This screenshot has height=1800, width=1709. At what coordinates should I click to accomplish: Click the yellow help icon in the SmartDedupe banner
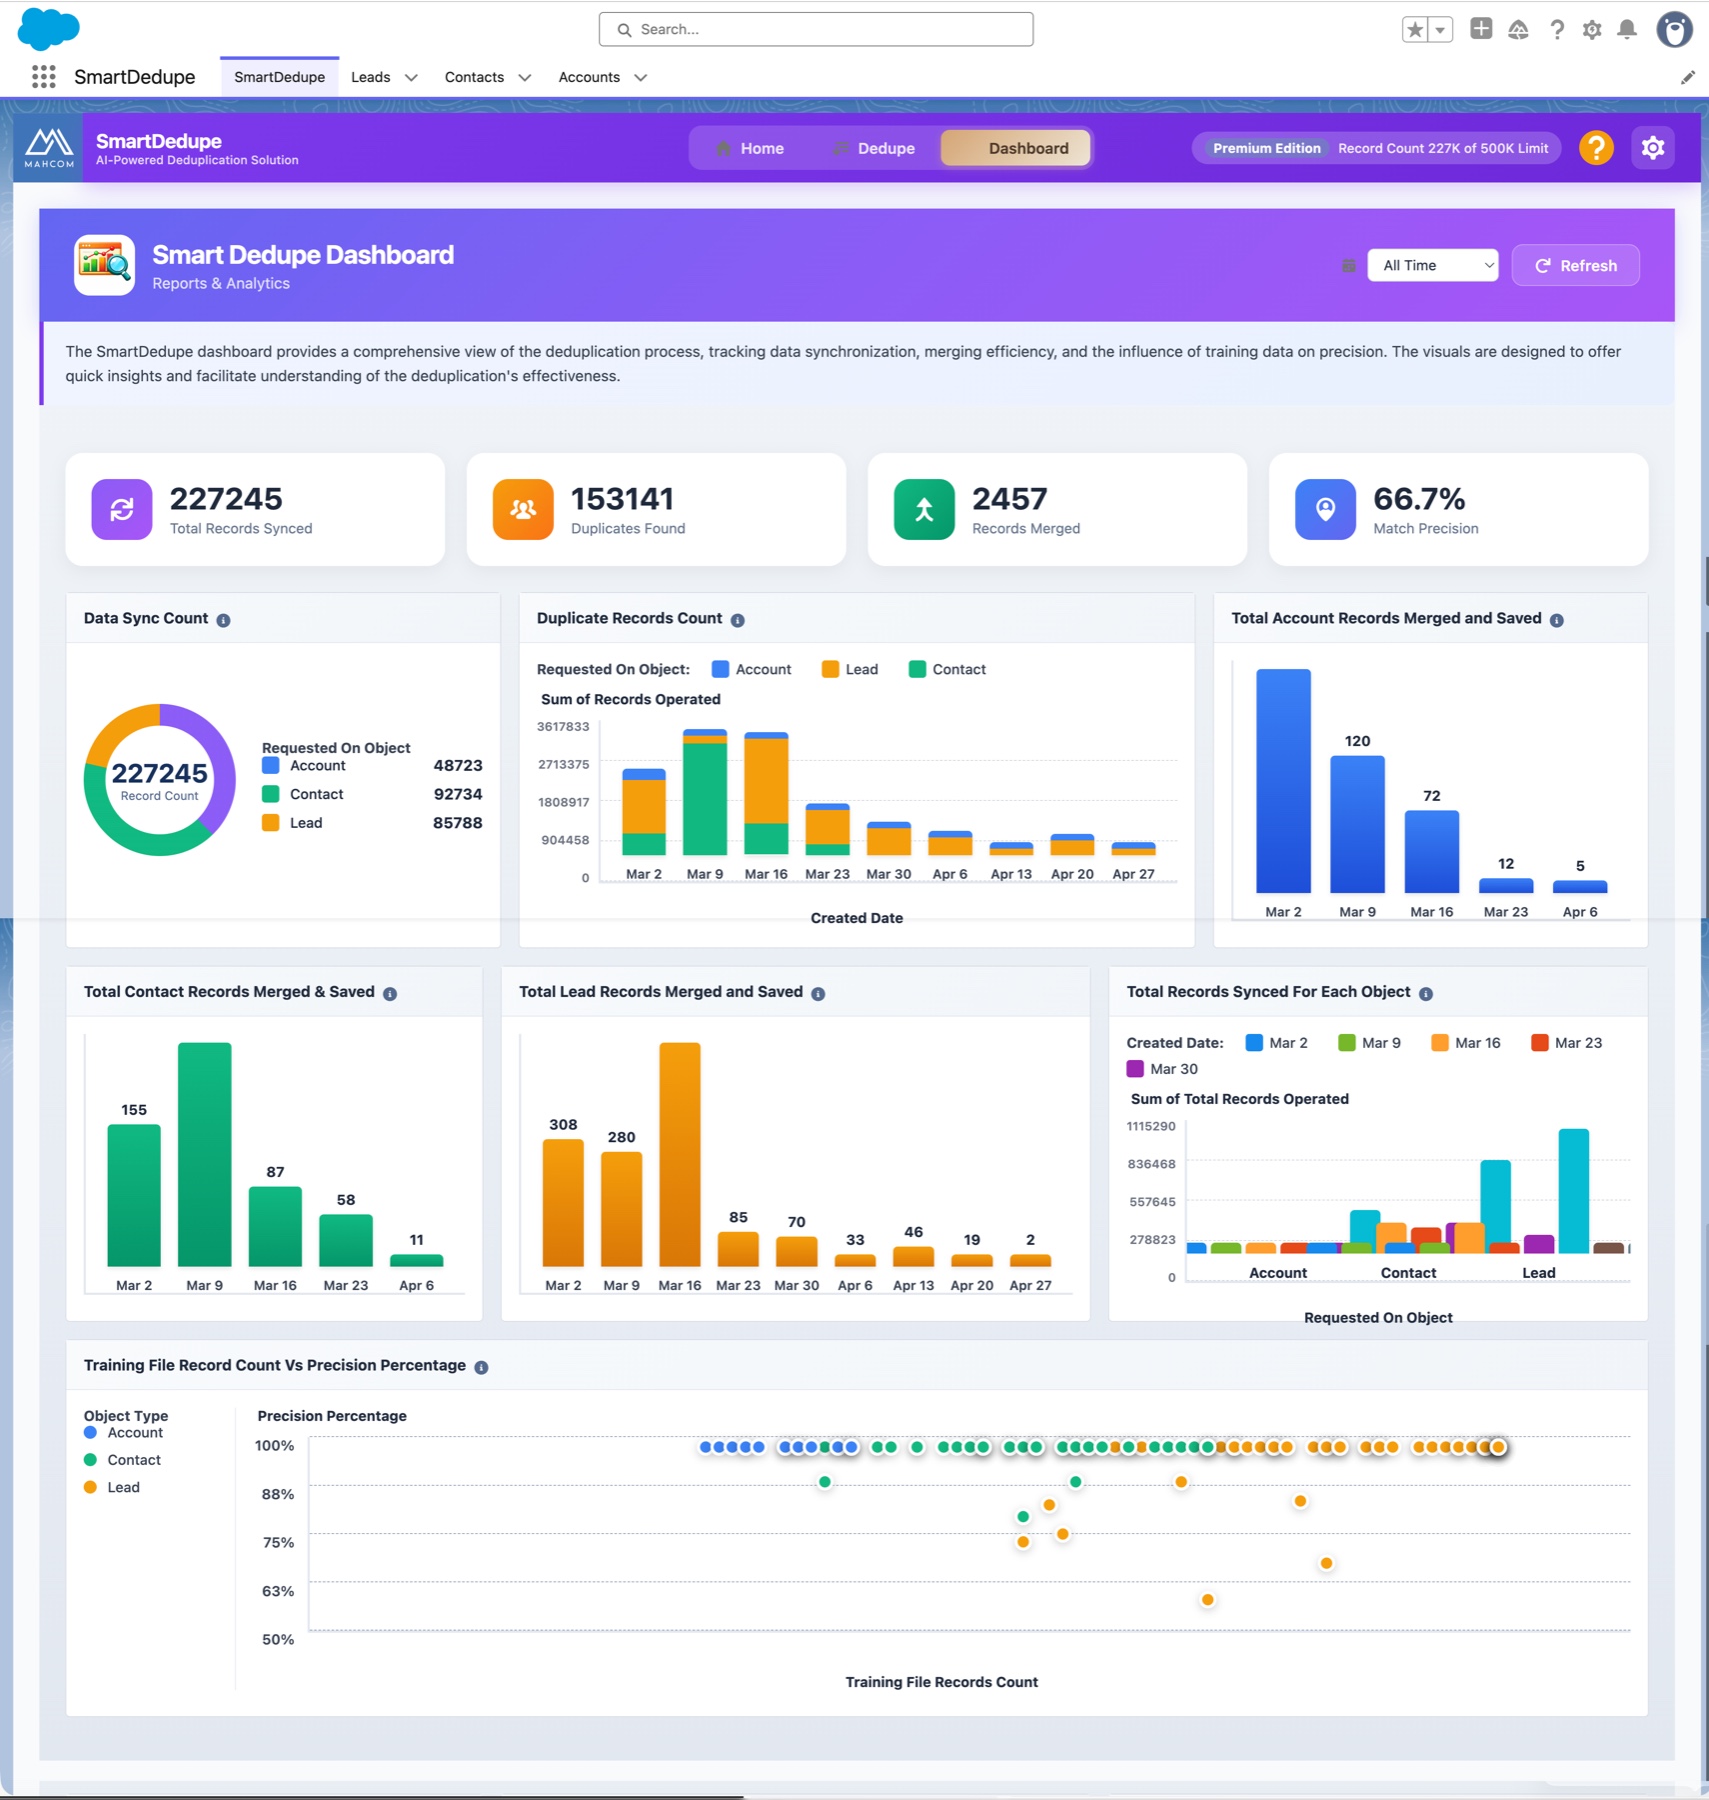tap(1596, 147)
